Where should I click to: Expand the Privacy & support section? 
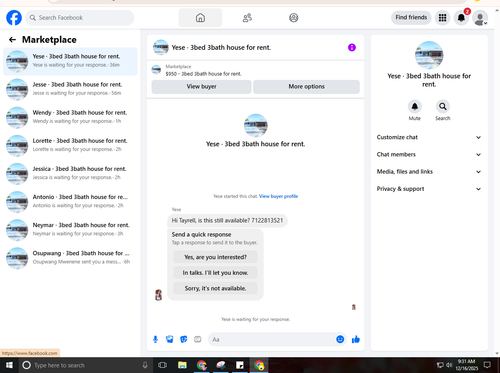429,189
